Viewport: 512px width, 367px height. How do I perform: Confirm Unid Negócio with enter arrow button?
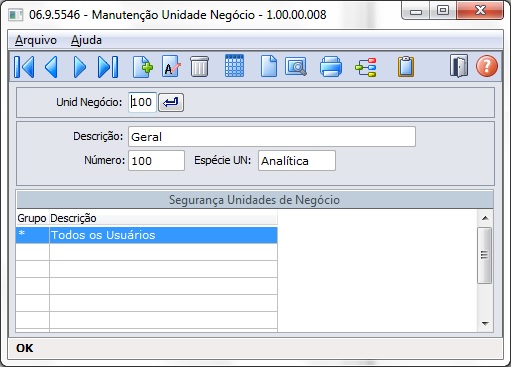[171, 102]
